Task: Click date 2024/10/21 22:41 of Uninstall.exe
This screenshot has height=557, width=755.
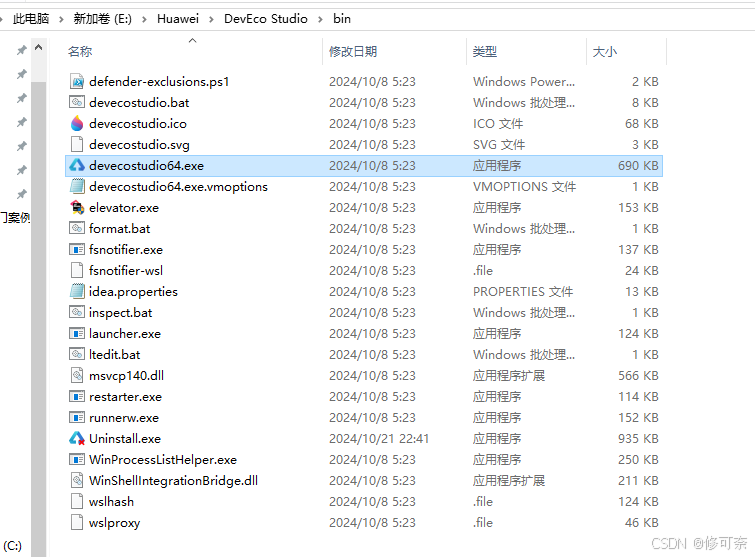Action: click(x=379, y=439)
